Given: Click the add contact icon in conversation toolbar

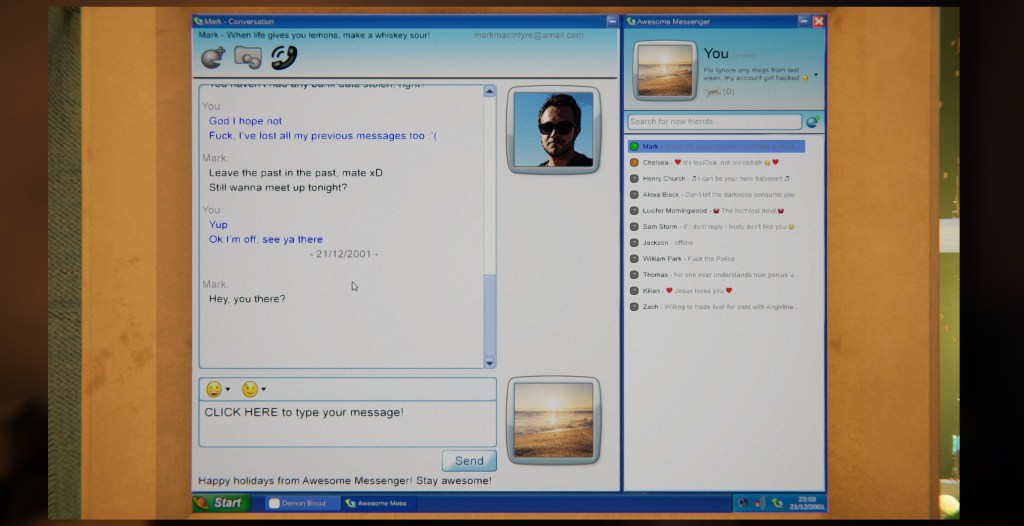Looking at the screenshot, I should point(213,58).
